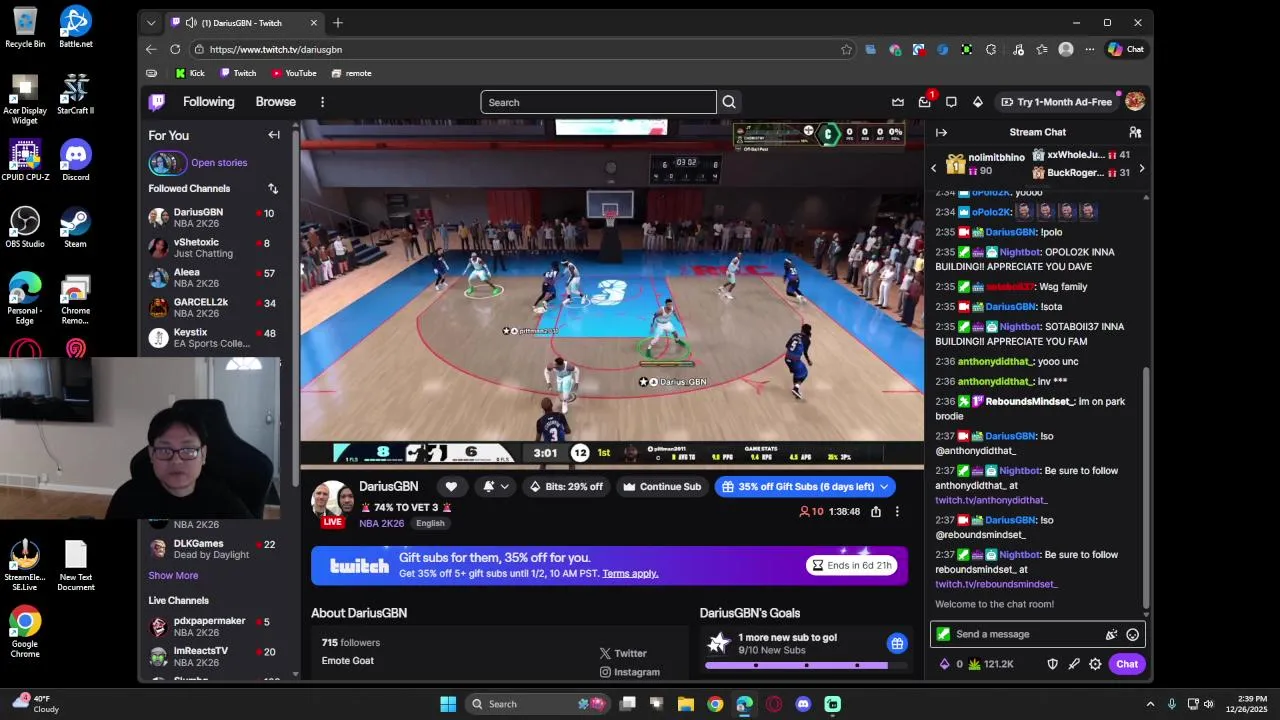1280x720 pixels.
Task: Expand system tray hidden icons
Action: (x=1150, y=704)
